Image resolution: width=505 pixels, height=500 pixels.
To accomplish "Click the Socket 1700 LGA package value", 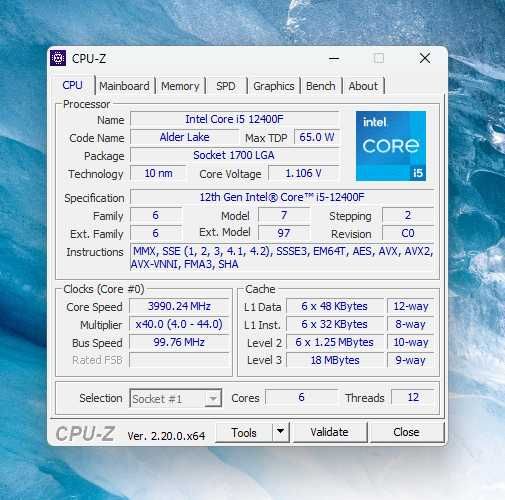I will click(x=235, y=155).
